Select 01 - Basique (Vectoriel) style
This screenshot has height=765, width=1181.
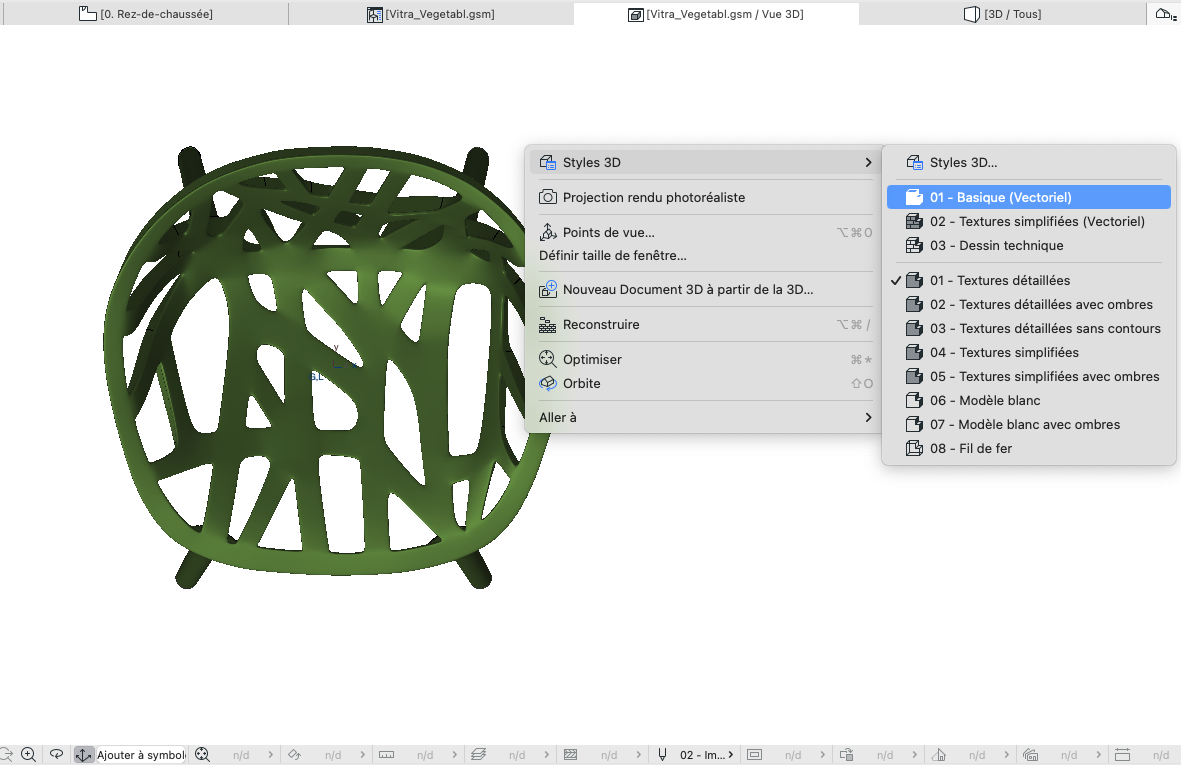pos(1029,197)
